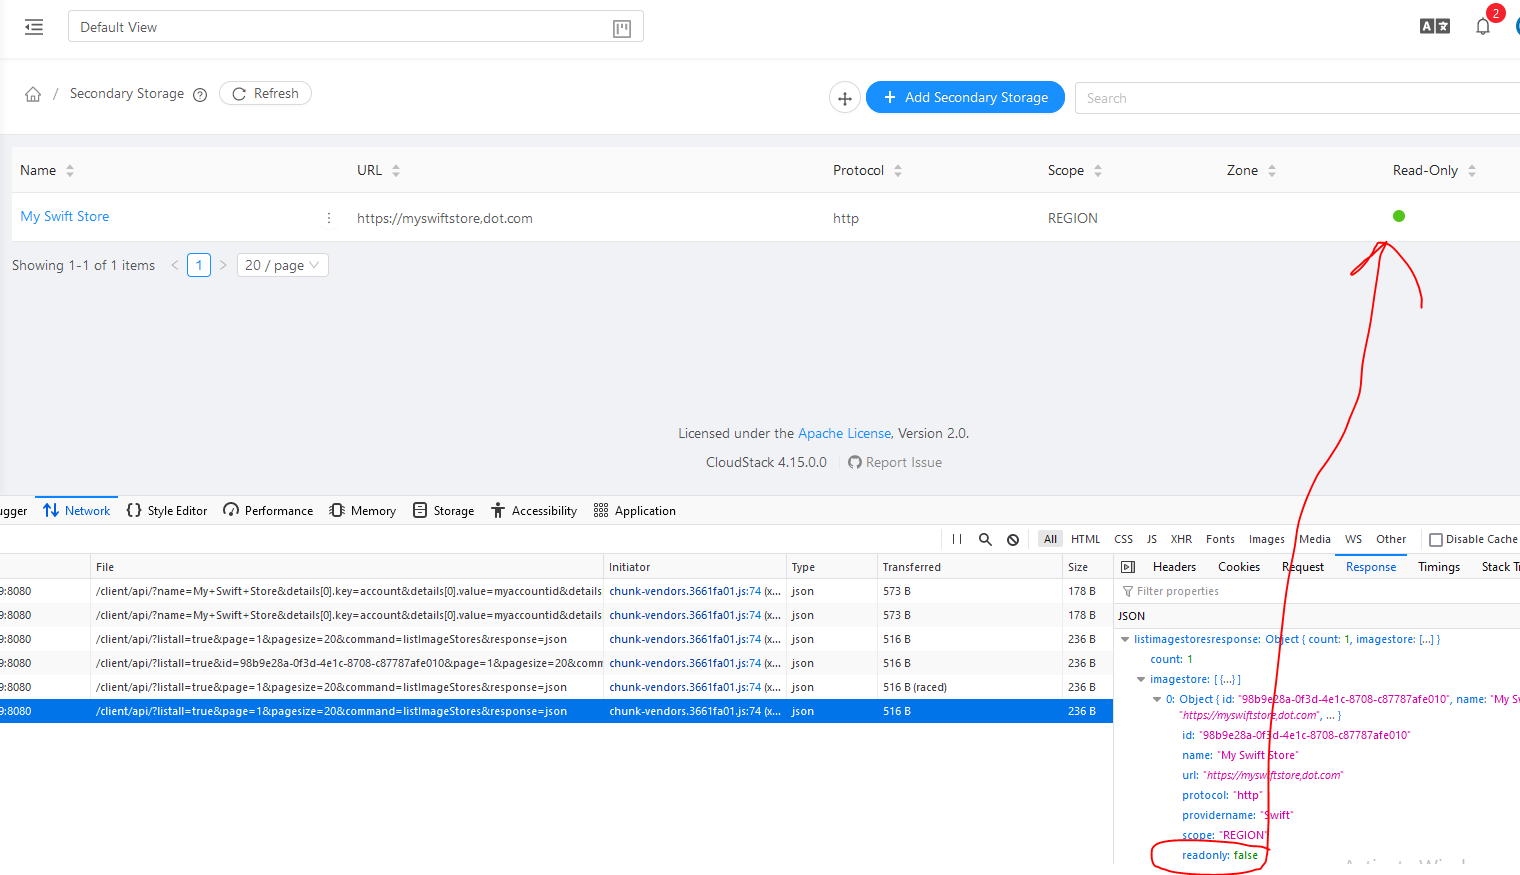Click the round plus icon button

(x=845, y=97)
